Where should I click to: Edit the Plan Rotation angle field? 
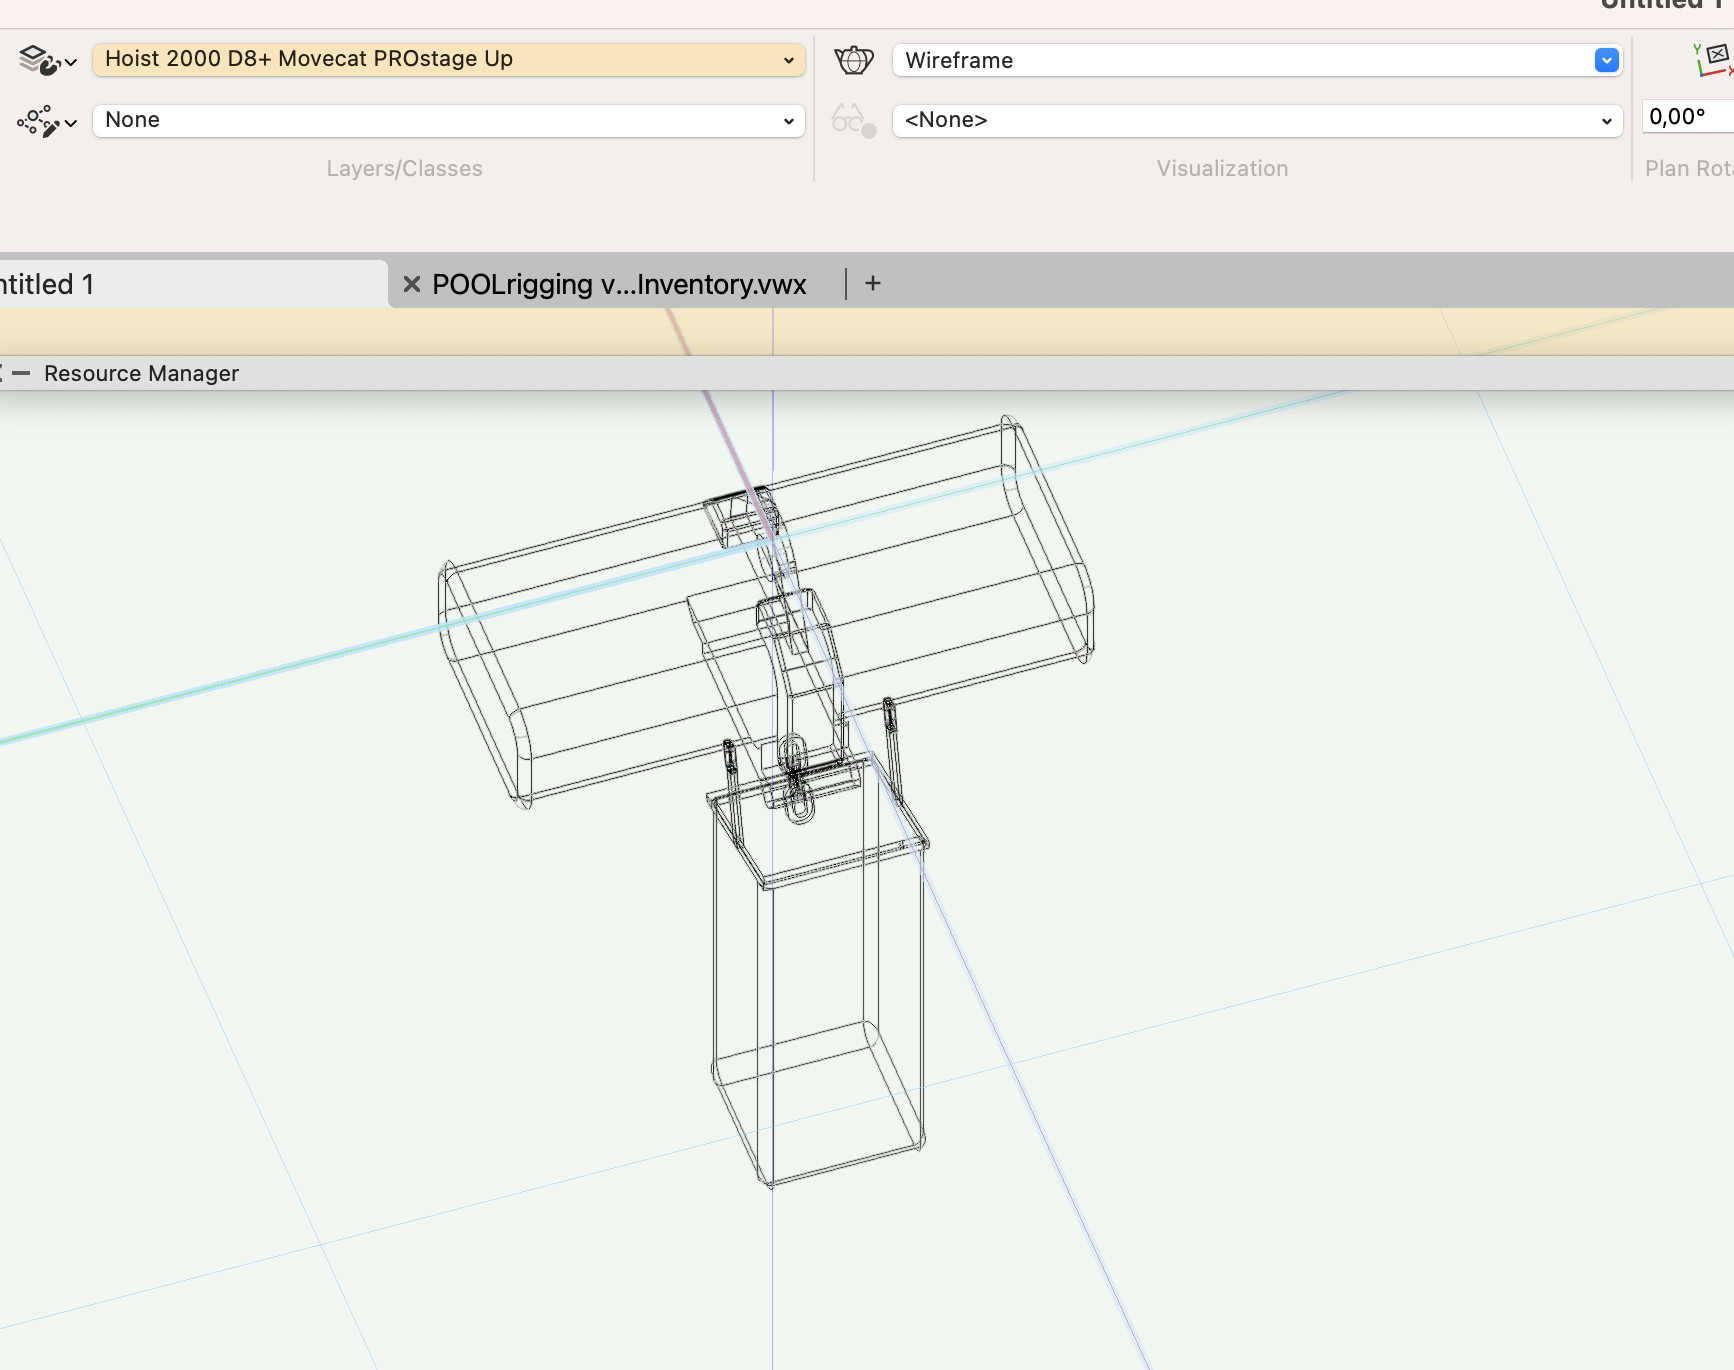[1685, 116]
